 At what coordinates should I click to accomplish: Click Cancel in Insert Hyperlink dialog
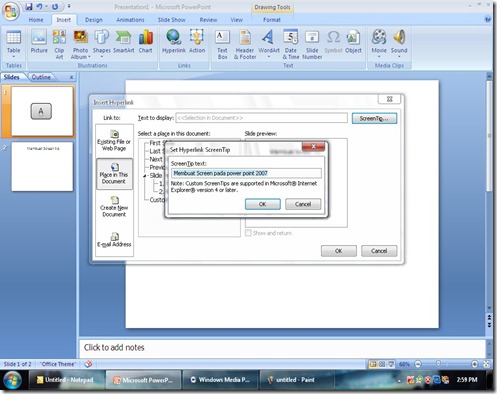pos(379,251)
